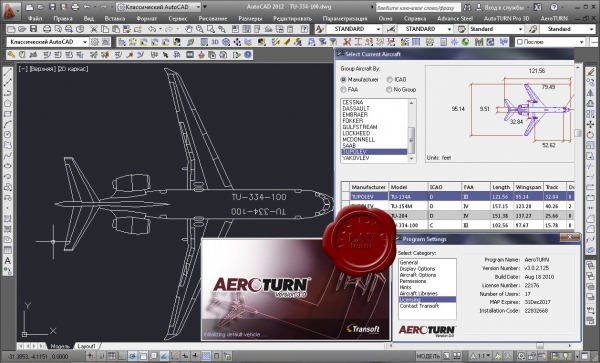Select the Circle draw tool
600x363 pixels.
click(8, 135)
